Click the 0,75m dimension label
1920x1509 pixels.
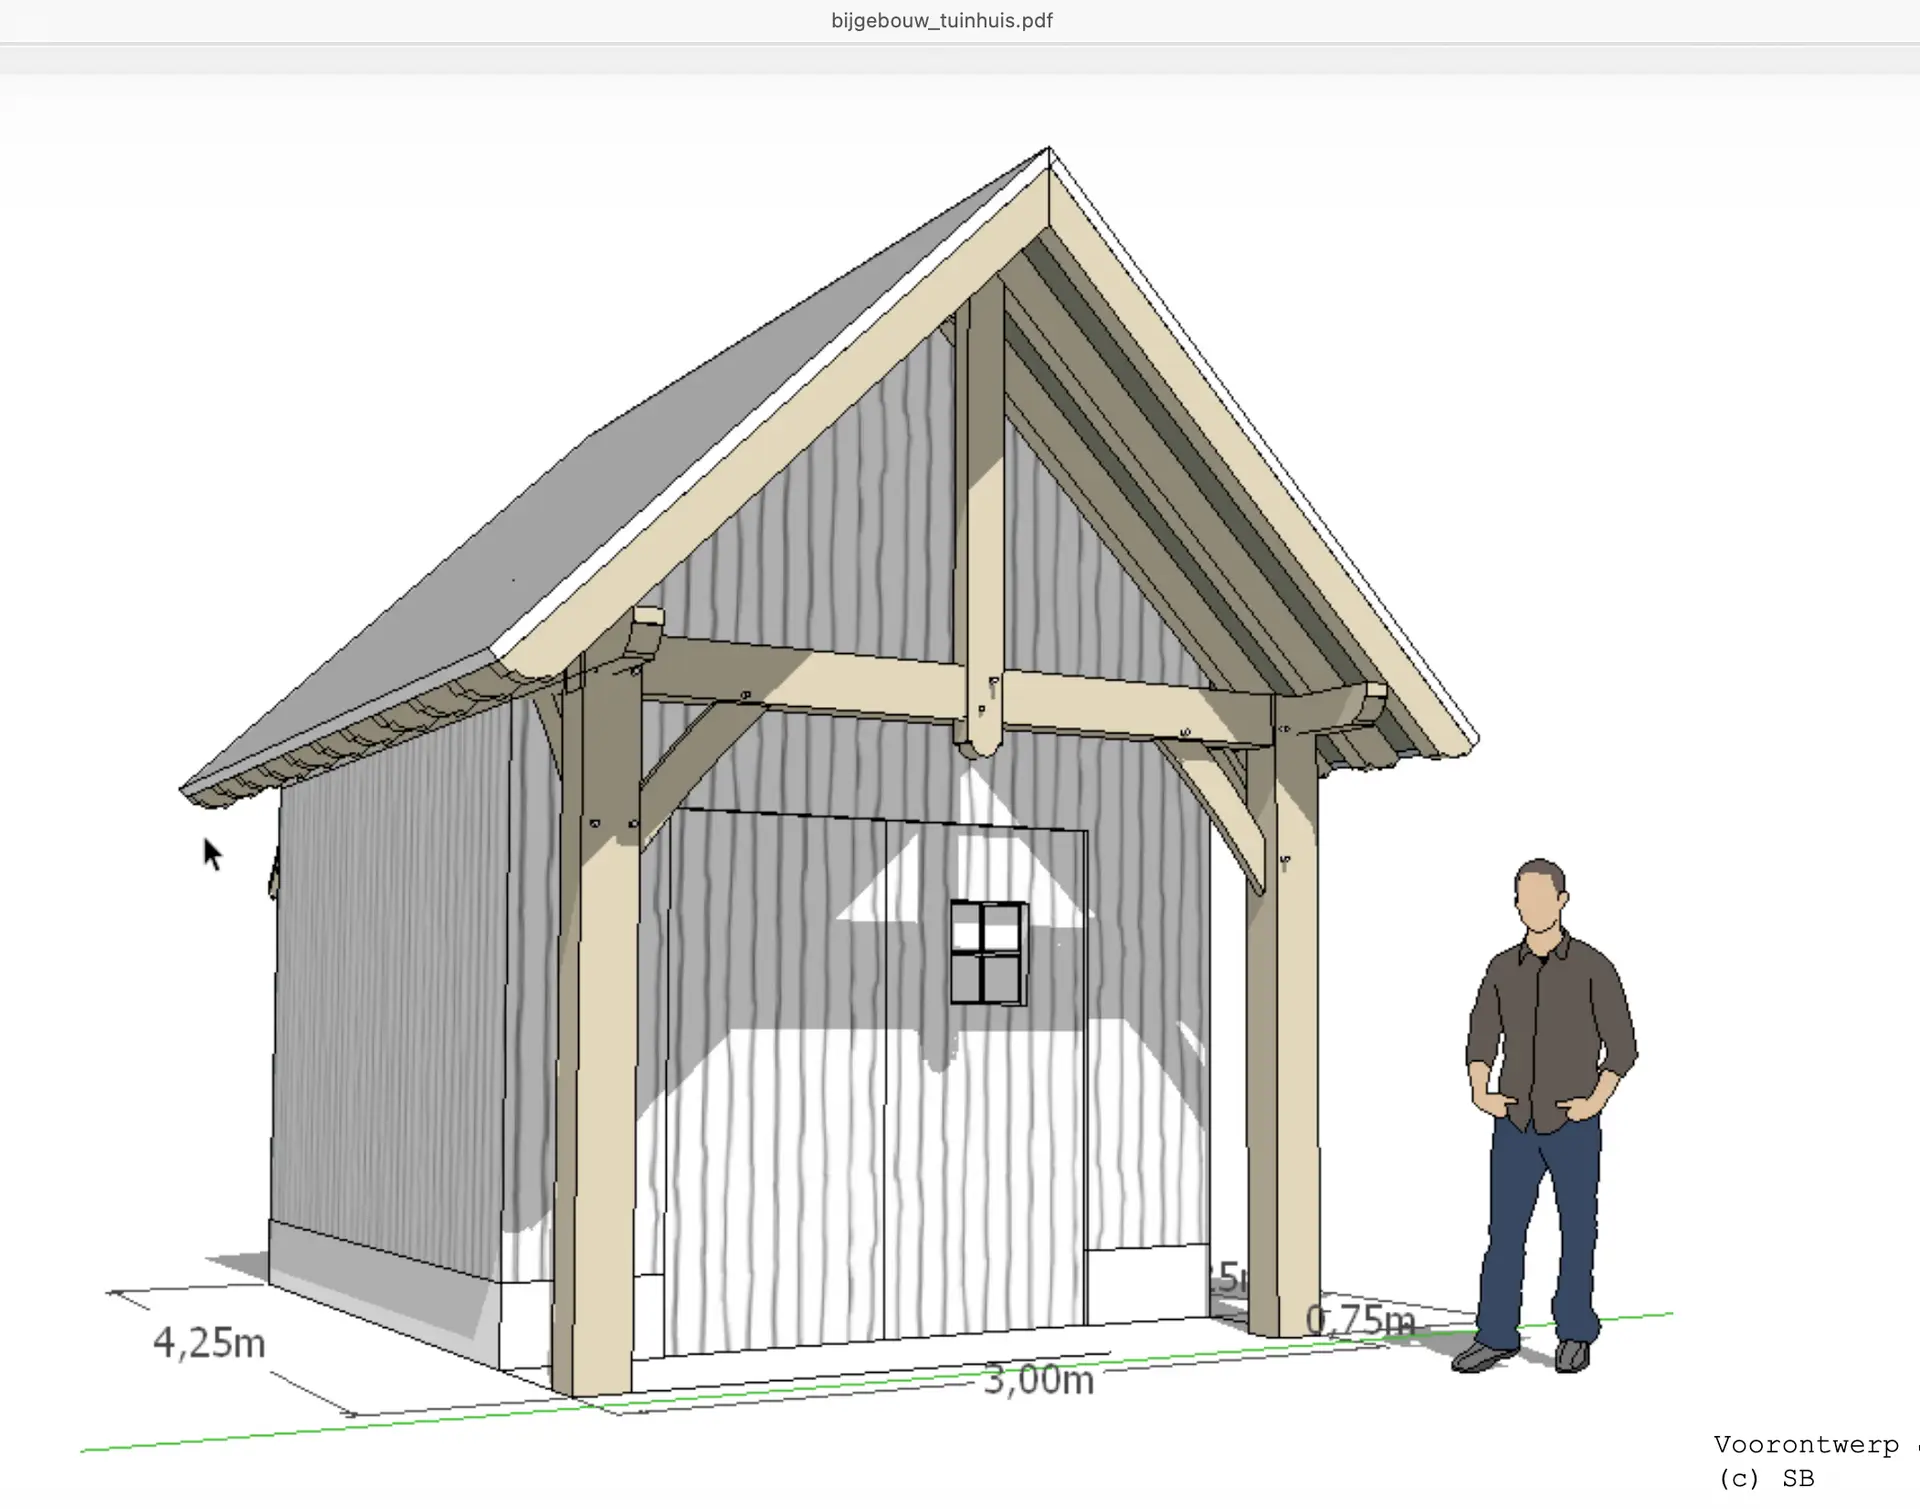click(x=1360, y=1321)
